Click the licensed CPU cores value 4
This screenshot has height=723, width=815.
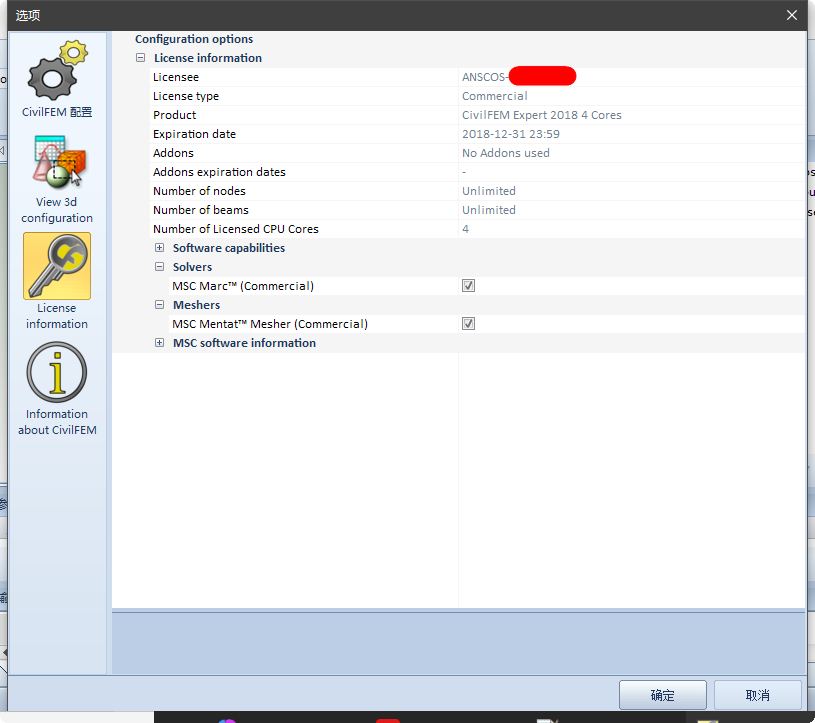point(465,229)
